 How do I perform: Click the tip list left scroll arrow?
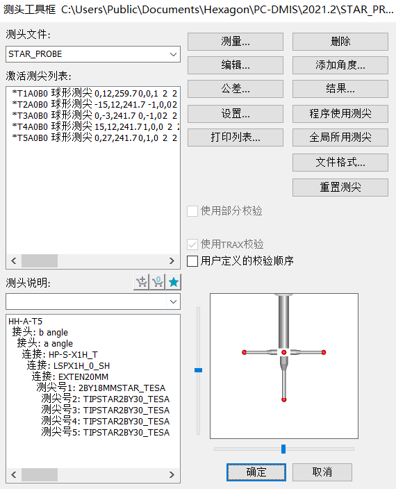[14, 261]
